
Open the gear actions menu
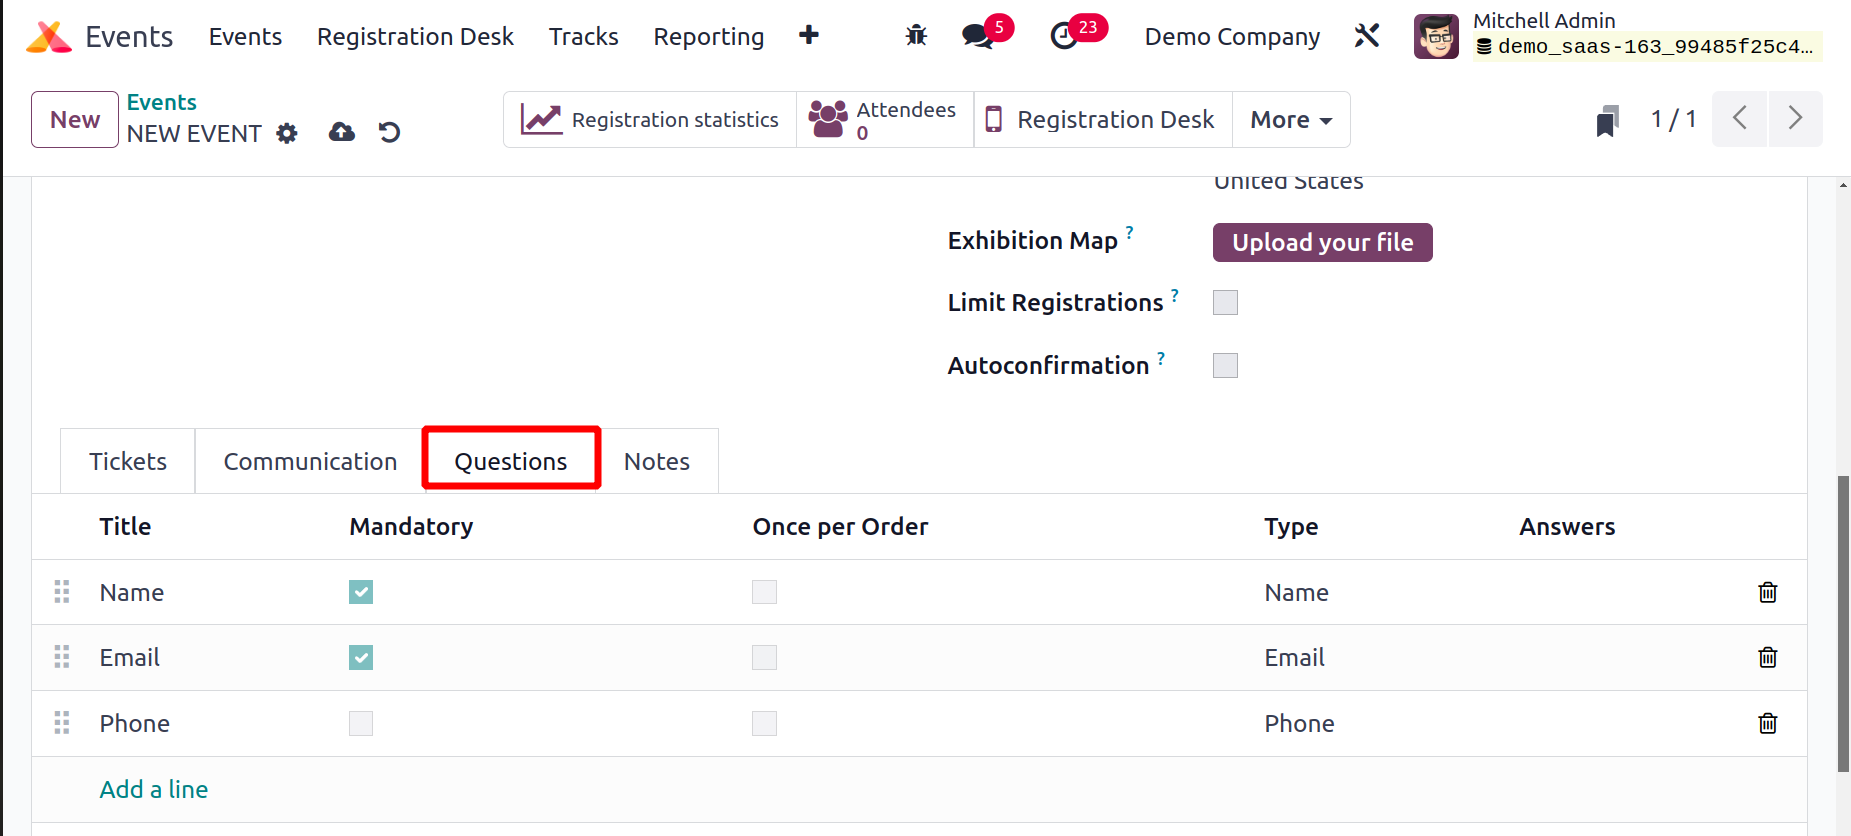tap(287, 133)
